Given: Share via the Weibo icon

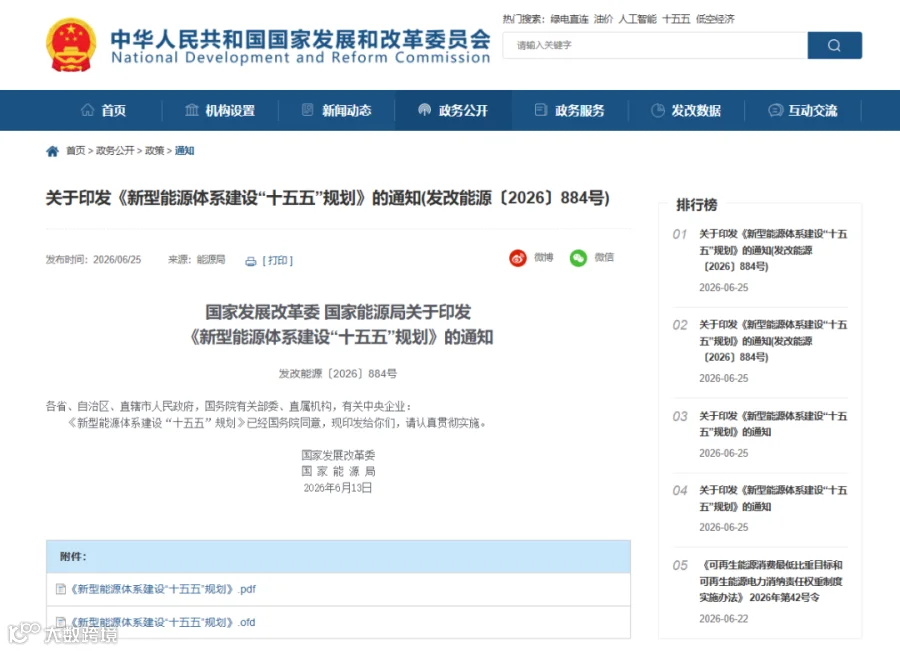Looking at the screenshot, I should point(518,258).
